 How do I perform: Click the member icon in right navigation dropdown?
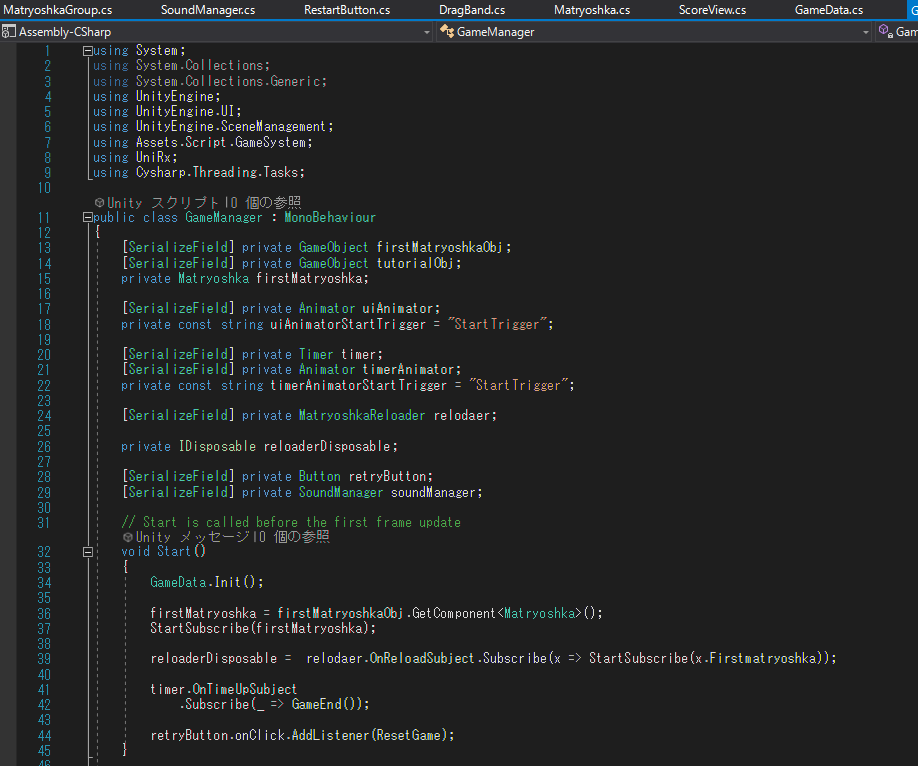pyautogui.click(x=886, y=31)
